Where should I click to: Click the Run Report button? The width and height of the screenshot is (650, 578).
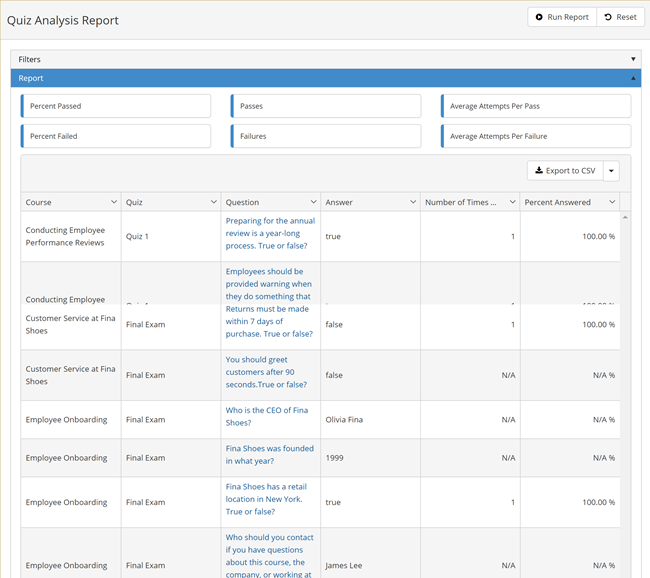click(562, 17)
